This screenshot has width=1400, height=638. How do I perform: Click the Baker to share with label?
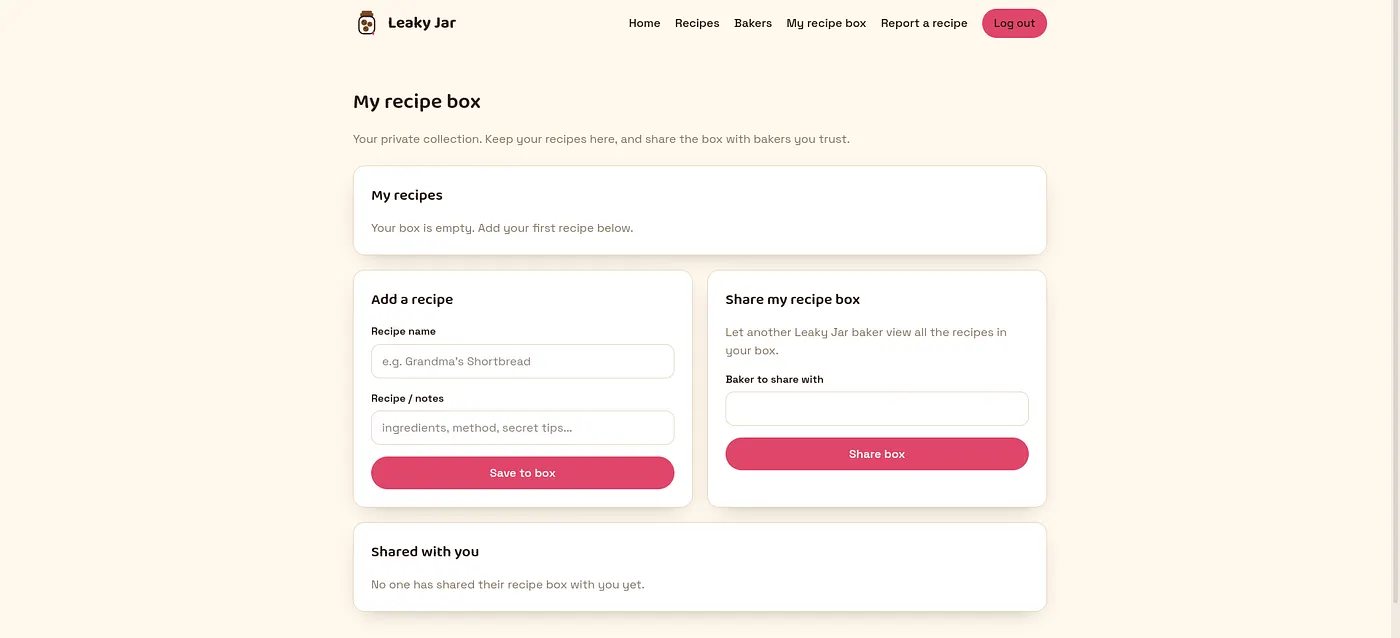coord(774,379)
